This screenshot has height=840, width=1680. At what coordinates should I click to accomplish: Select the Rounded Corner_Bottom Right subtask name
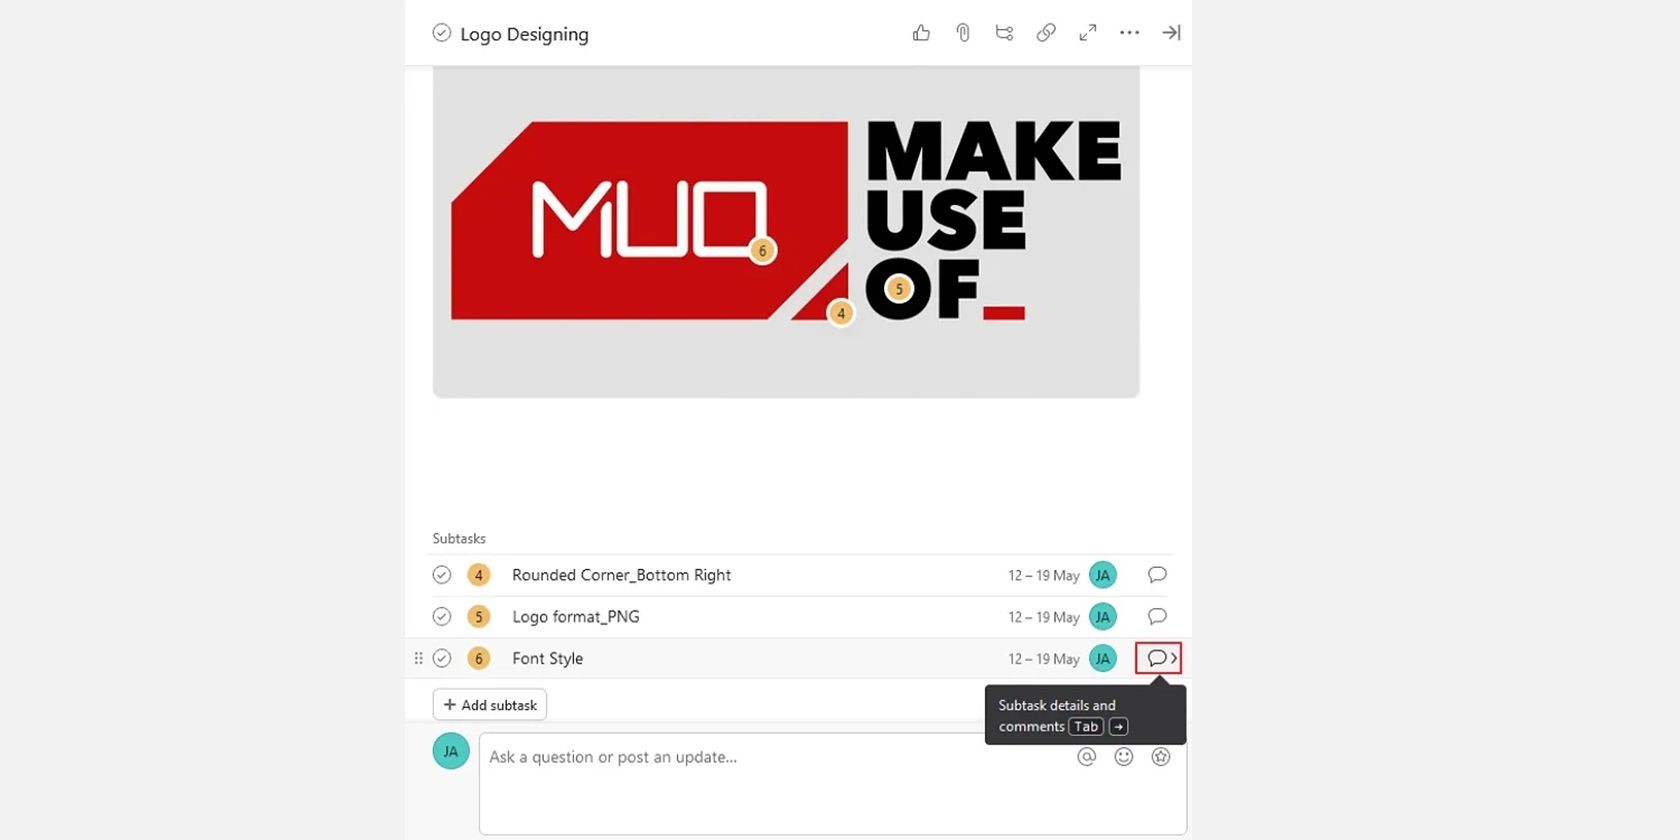[621, 575]
